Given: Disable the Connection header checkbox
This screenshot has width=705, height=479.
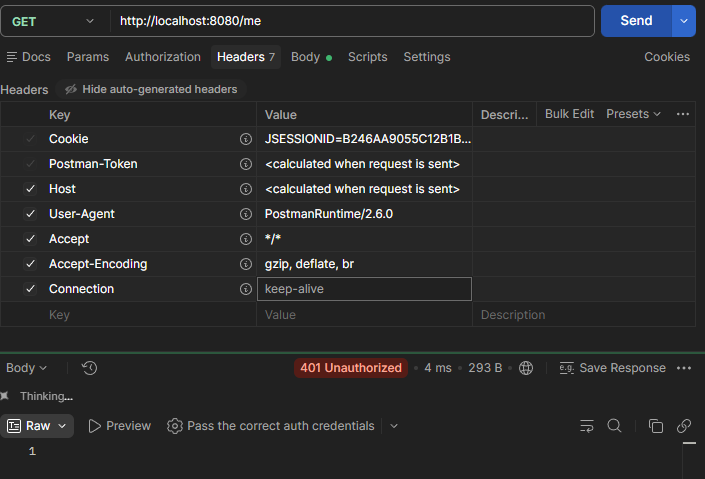Looking at the screenshot, I should [x=30, y=289].
